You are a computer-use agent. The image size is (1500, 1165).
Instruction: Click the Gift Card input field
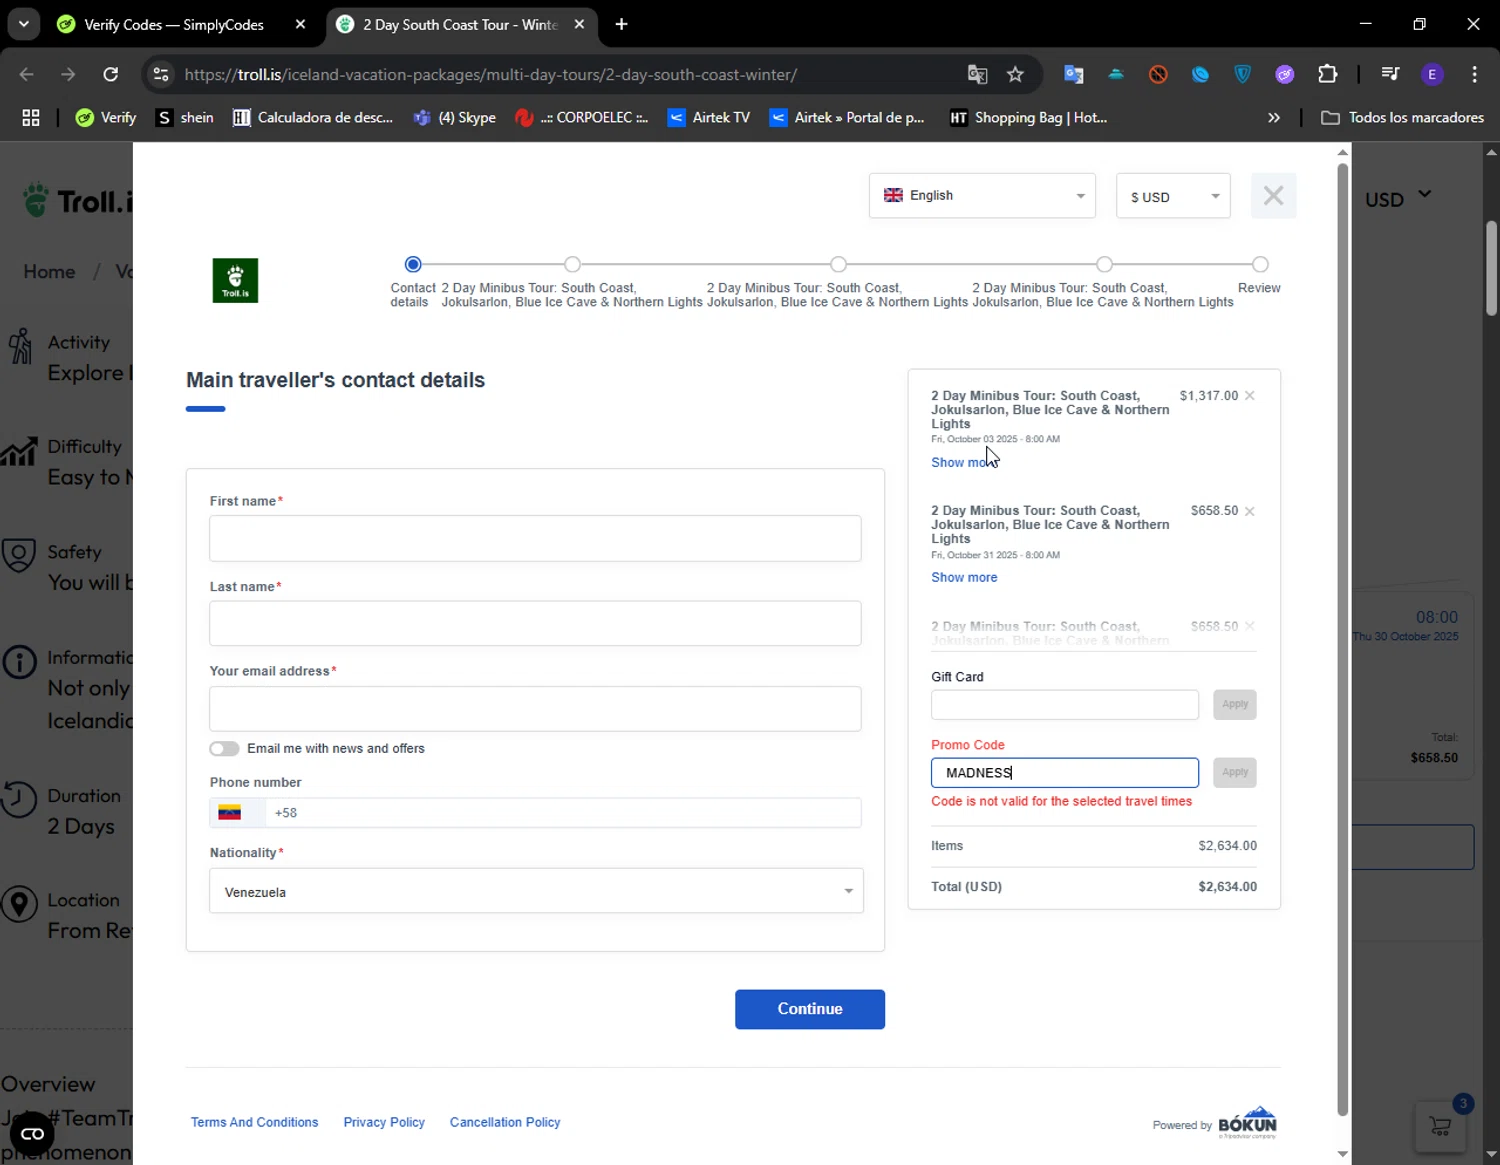1065,704
